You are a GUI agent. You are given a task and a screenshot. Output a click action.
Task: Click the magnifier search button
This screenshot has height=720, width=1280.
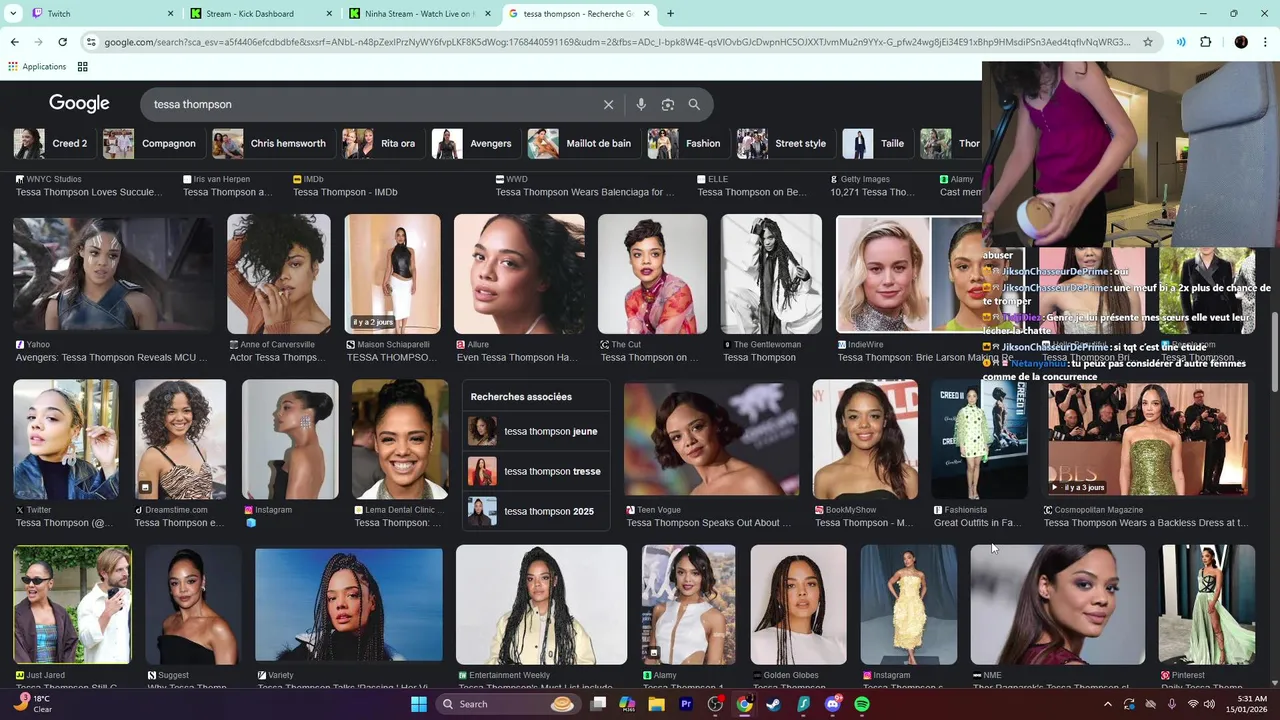click(x=694, y=104)
